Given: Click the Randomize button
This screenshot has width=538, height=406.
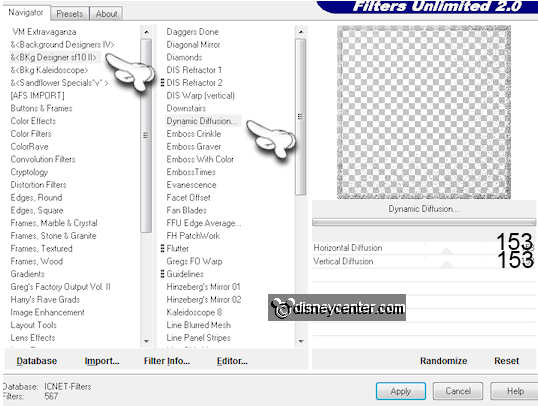Looking at the screenshot, I should pos(443,361).
